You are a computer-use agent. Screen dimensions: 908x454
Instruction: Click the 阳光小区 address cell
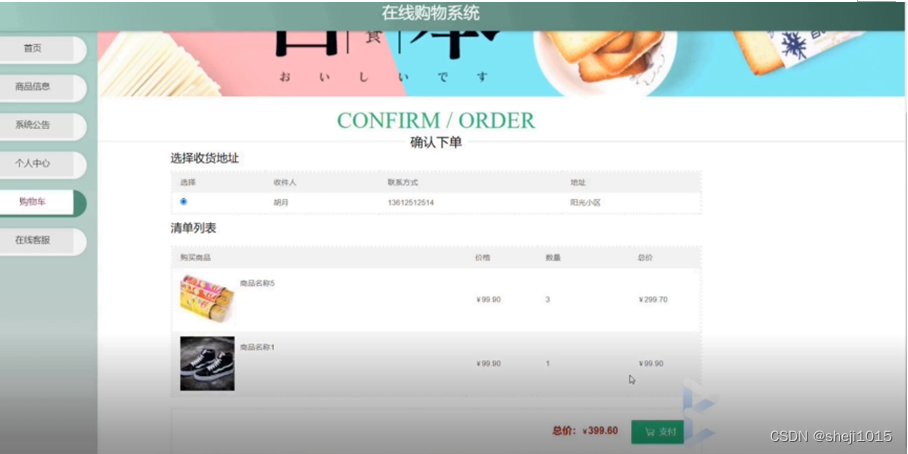[x=585, y=203]
